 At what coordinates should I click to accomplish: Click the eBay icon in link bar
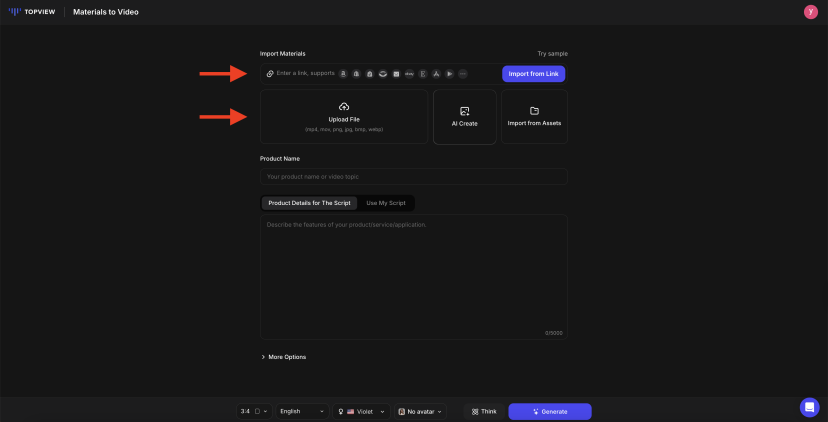coord(410,74)
